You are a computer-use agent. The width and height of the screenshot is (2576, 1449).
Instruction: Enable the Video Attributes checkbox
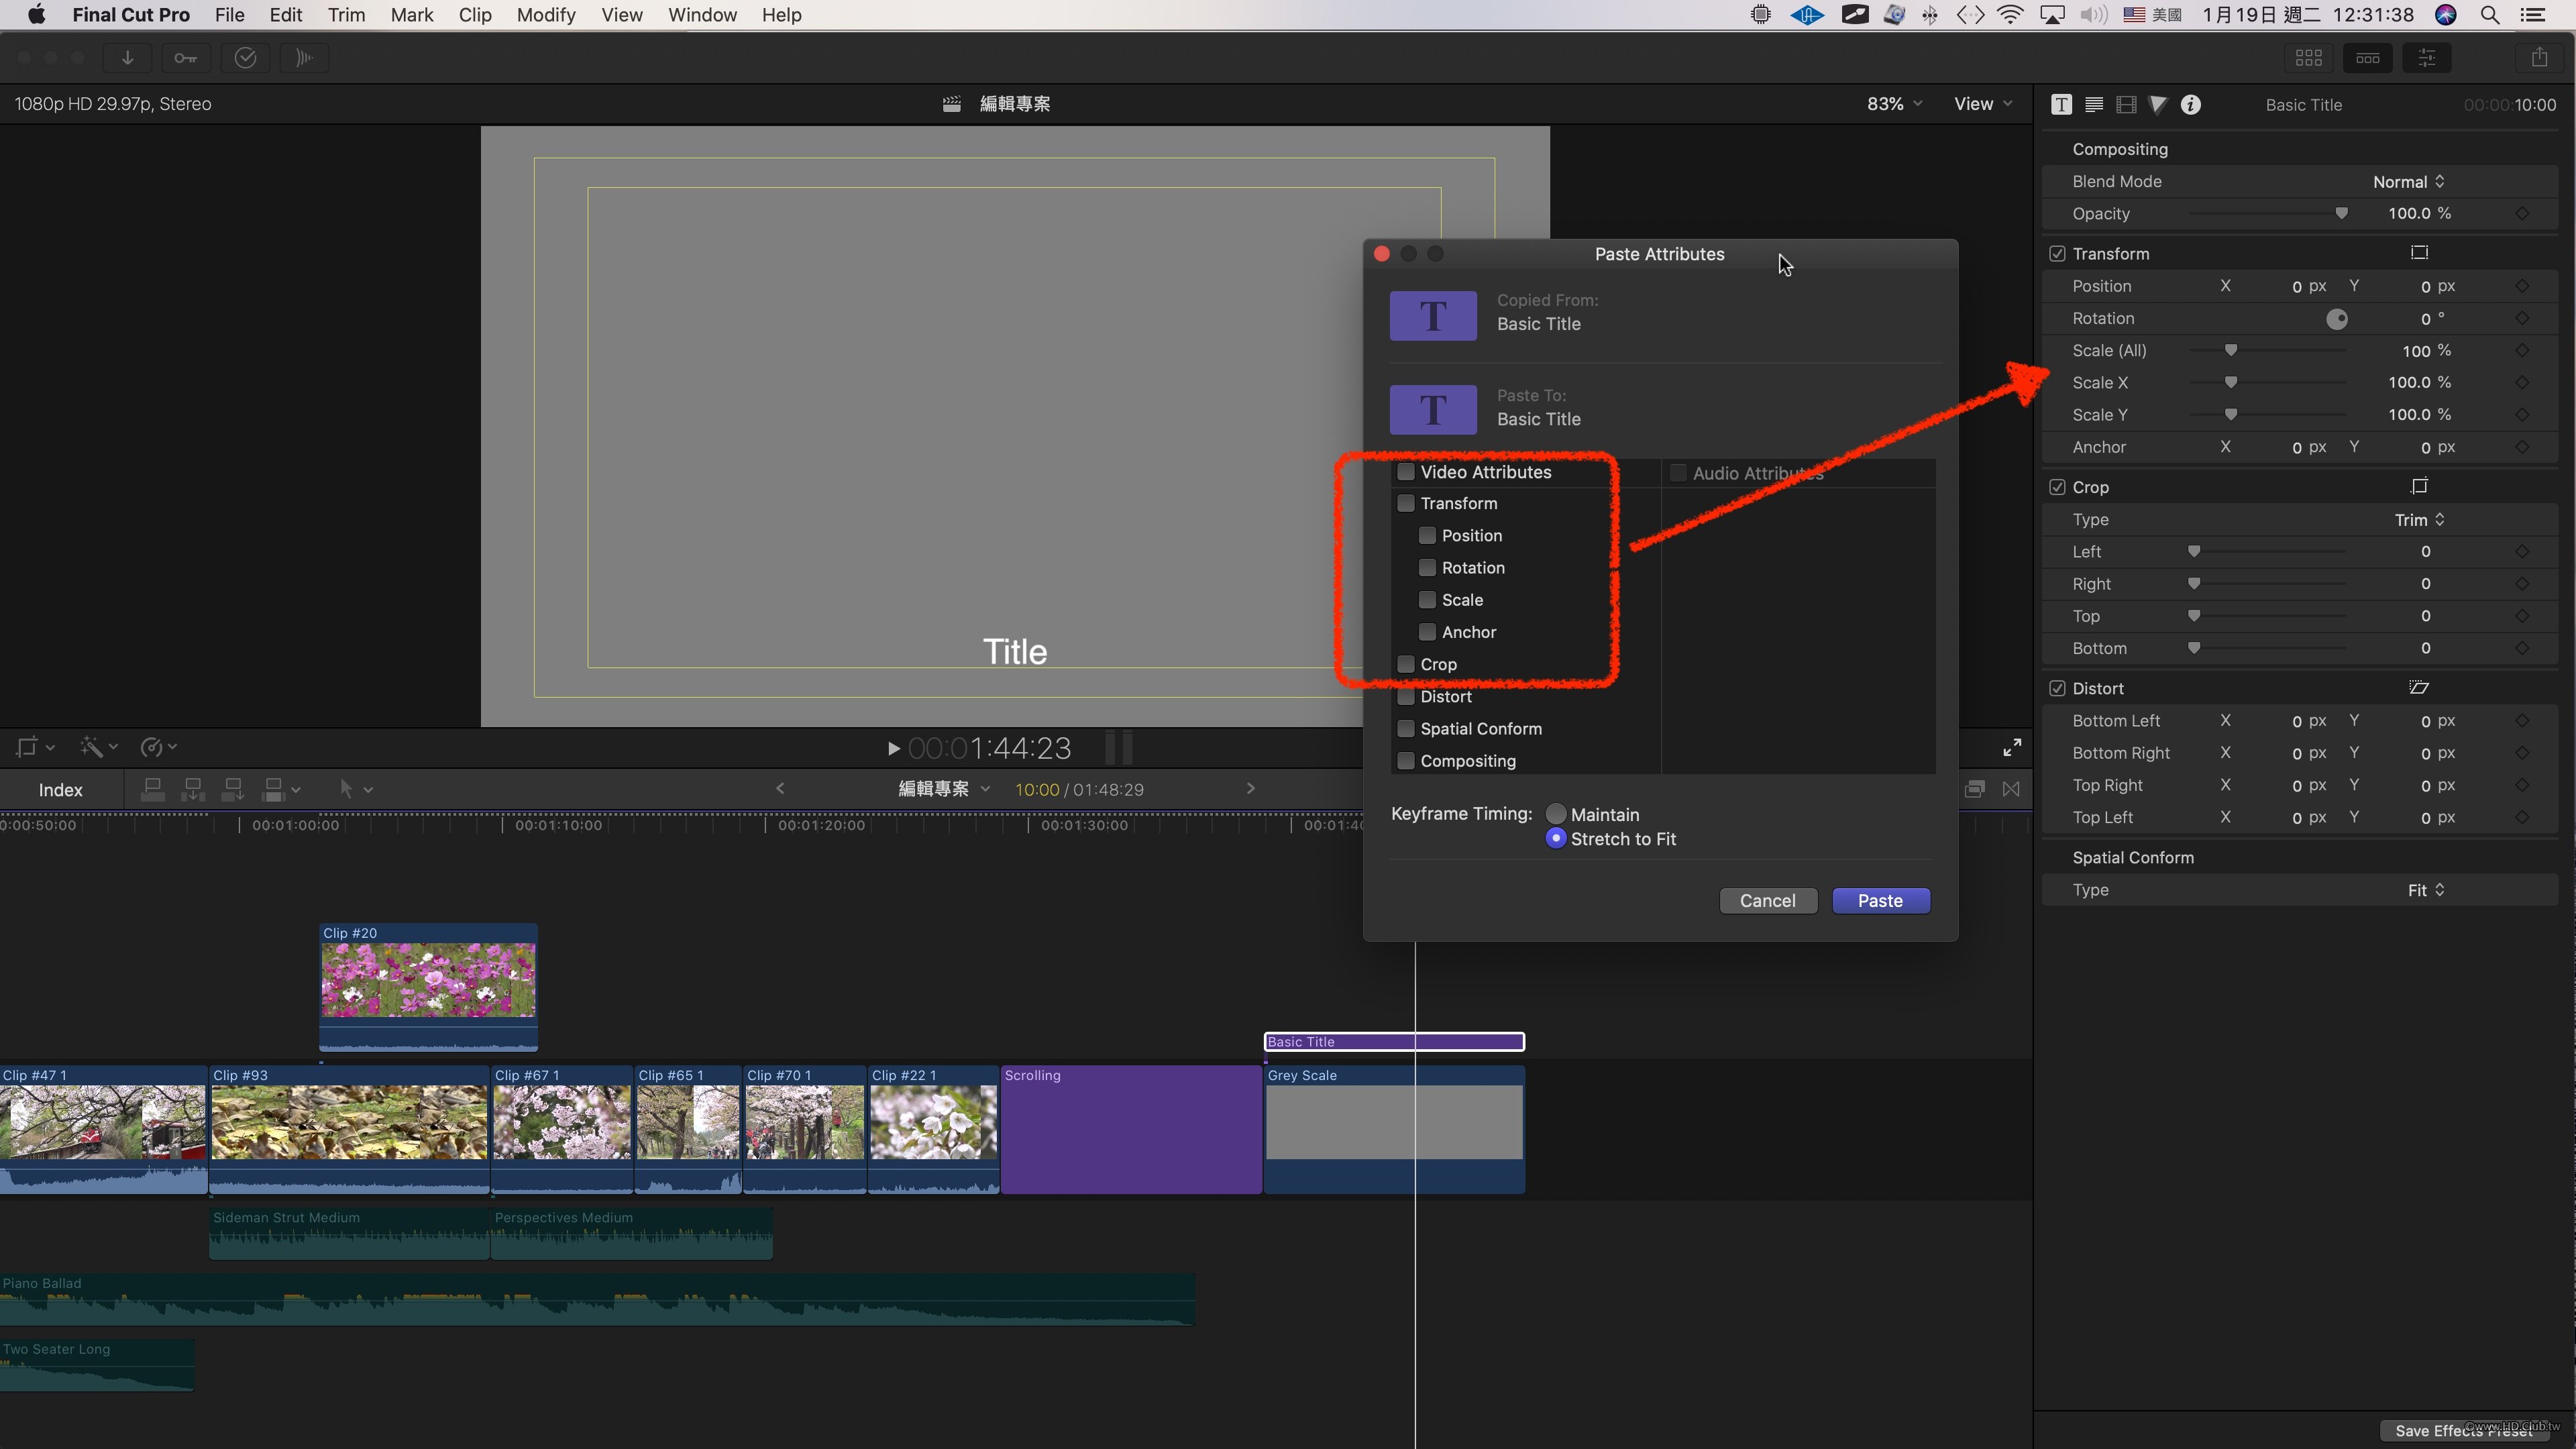point(1406,472)
